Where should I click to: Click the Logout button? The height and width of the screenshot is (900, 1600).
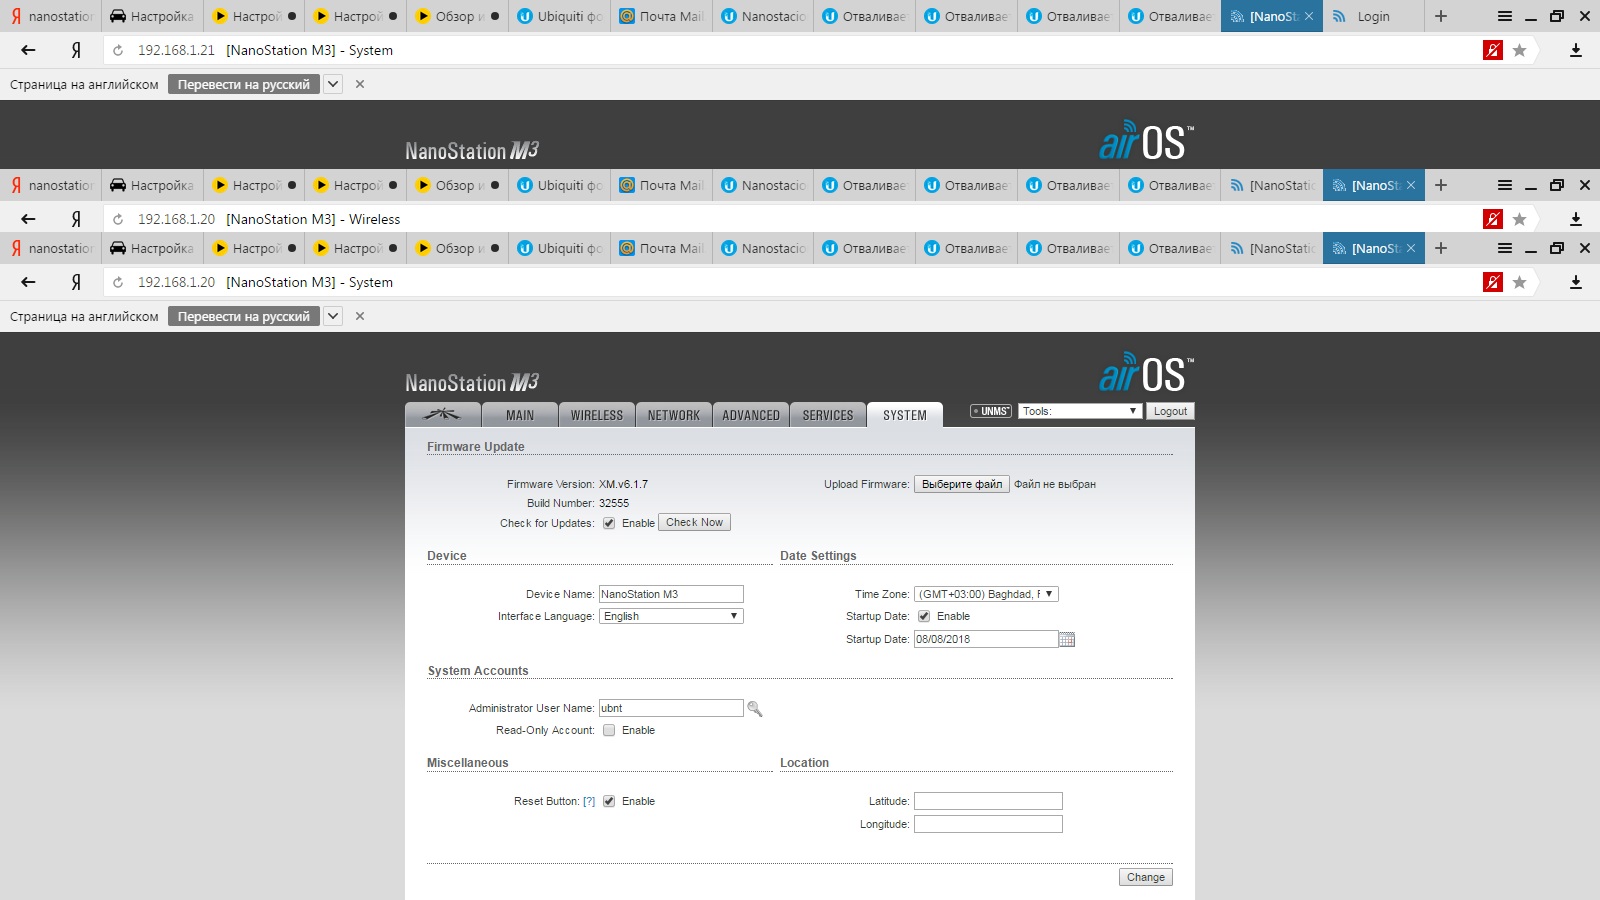(1170, 411)
